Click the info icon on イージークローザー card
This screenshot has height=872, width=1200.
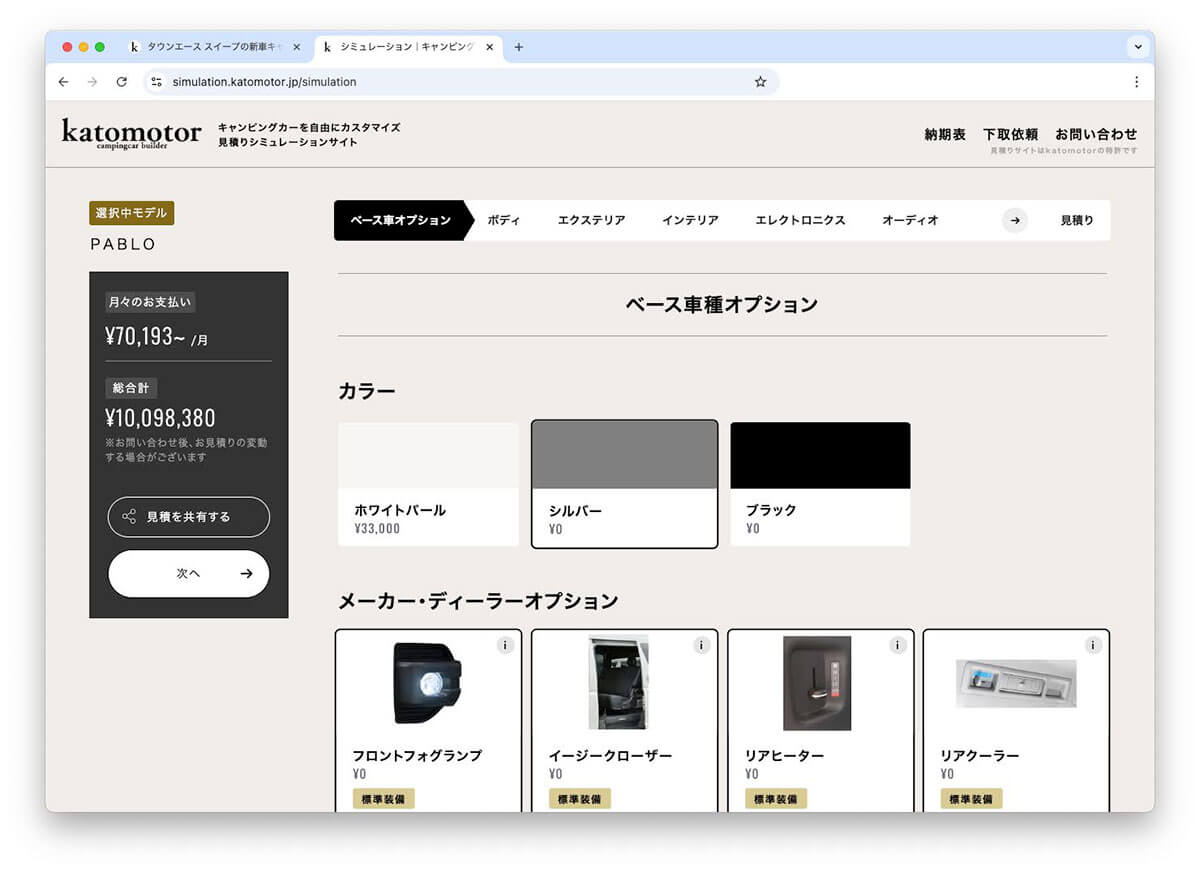pyautogui.click(x=701, y=646)
